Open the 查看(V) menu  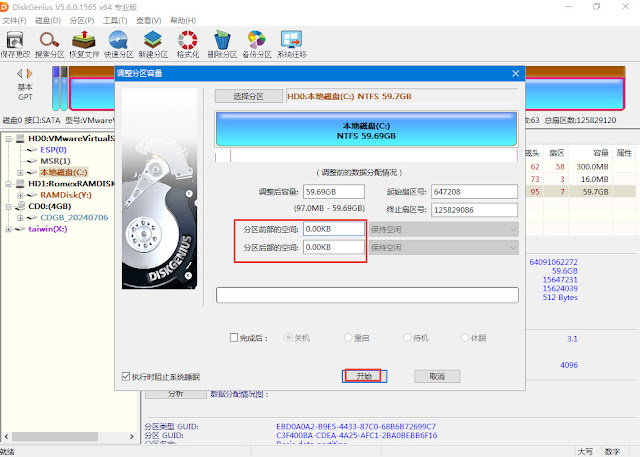[149, 20]
